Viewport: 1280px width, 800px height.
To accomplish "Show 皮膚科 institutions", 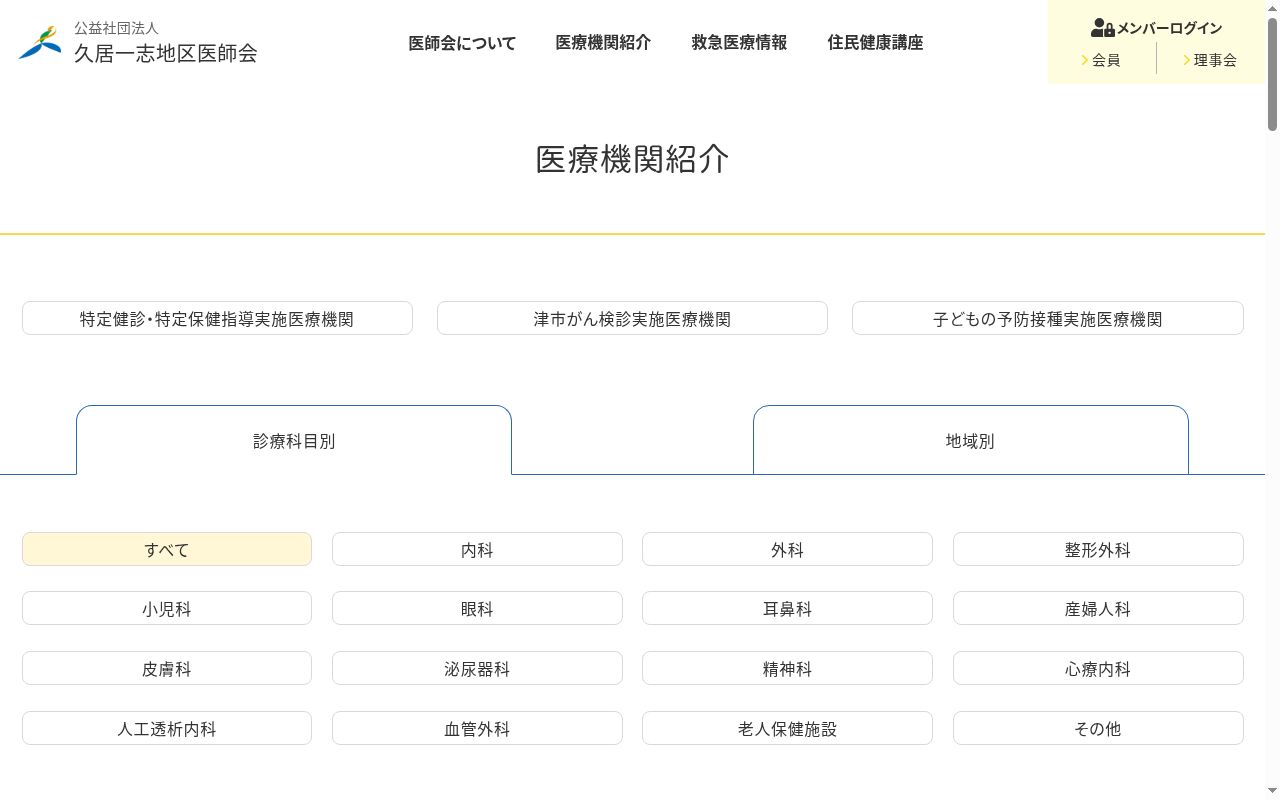I will coord(167,668).
